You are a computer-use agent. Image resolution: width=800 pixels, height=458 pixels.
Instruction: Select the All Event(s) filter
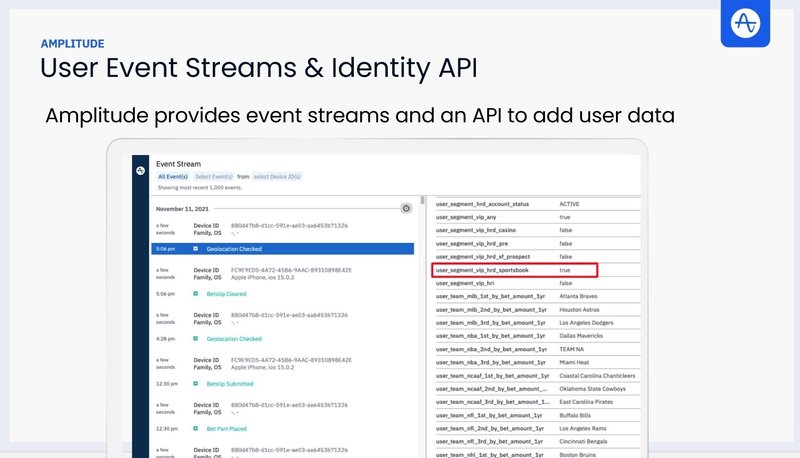173,176
